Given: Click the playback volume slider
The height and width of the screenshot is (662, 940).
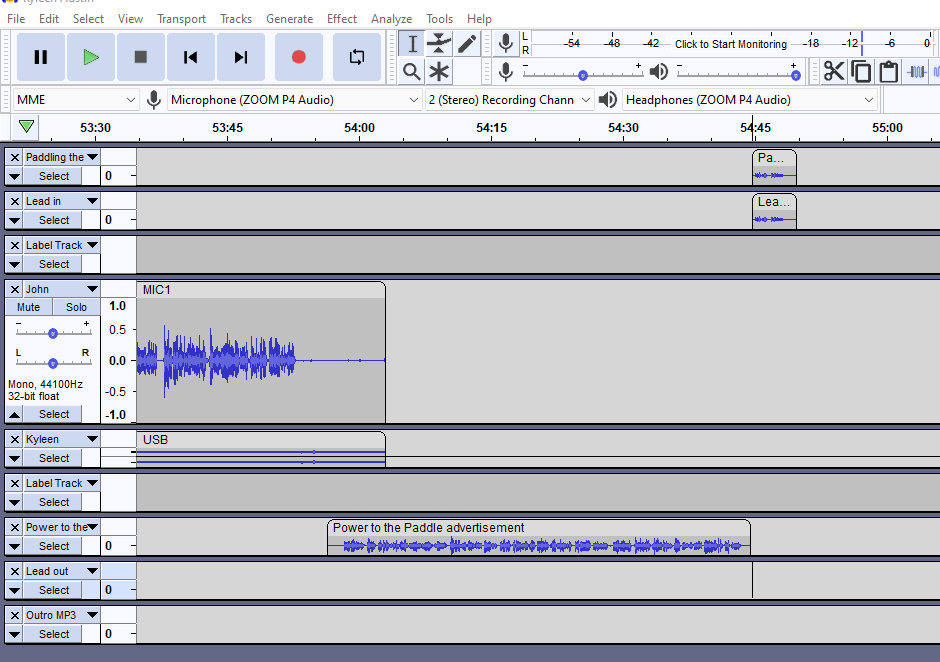Looking at the screenshot, I should tap(737, 75).
